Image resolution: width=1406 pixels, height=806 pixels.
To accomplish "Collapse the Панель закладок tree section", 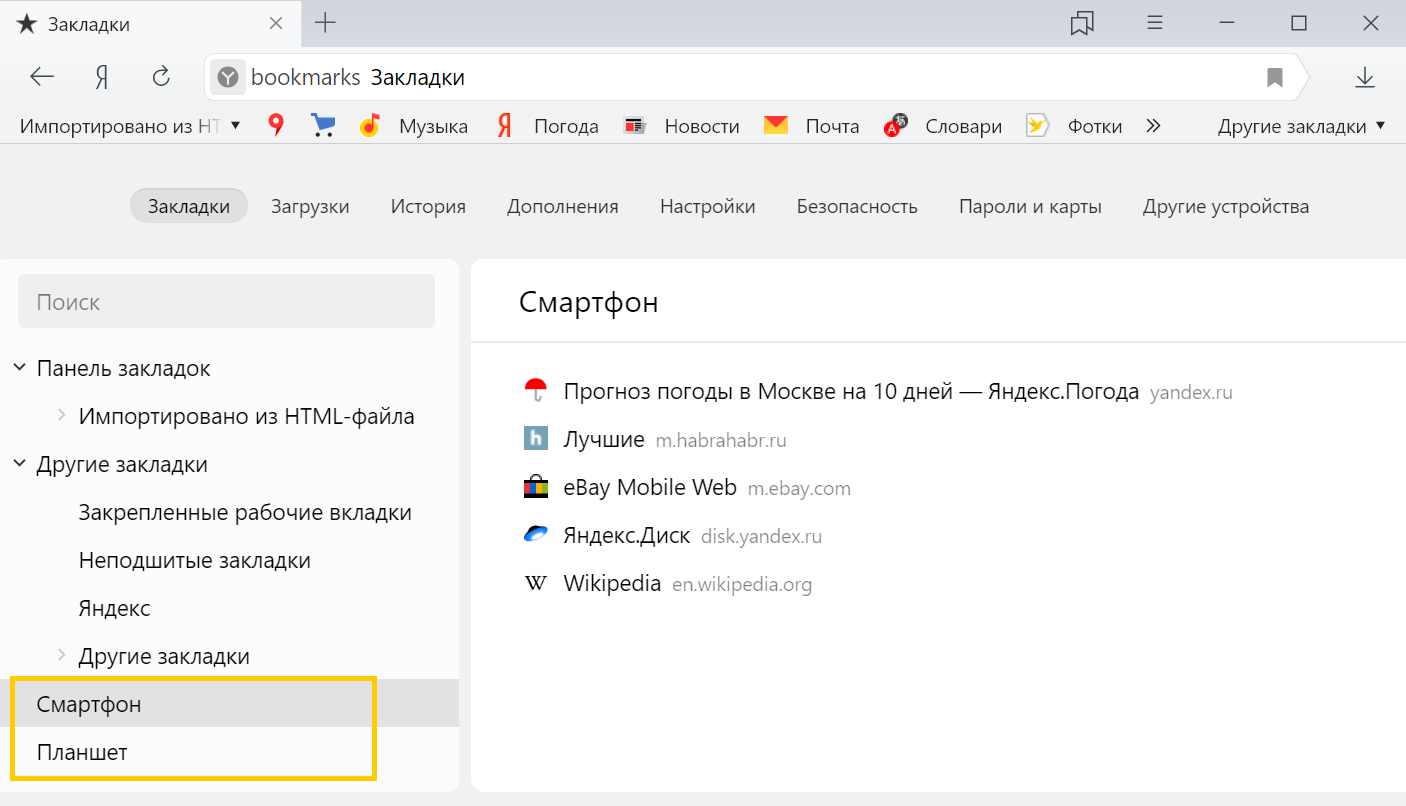I will (19, 368).
